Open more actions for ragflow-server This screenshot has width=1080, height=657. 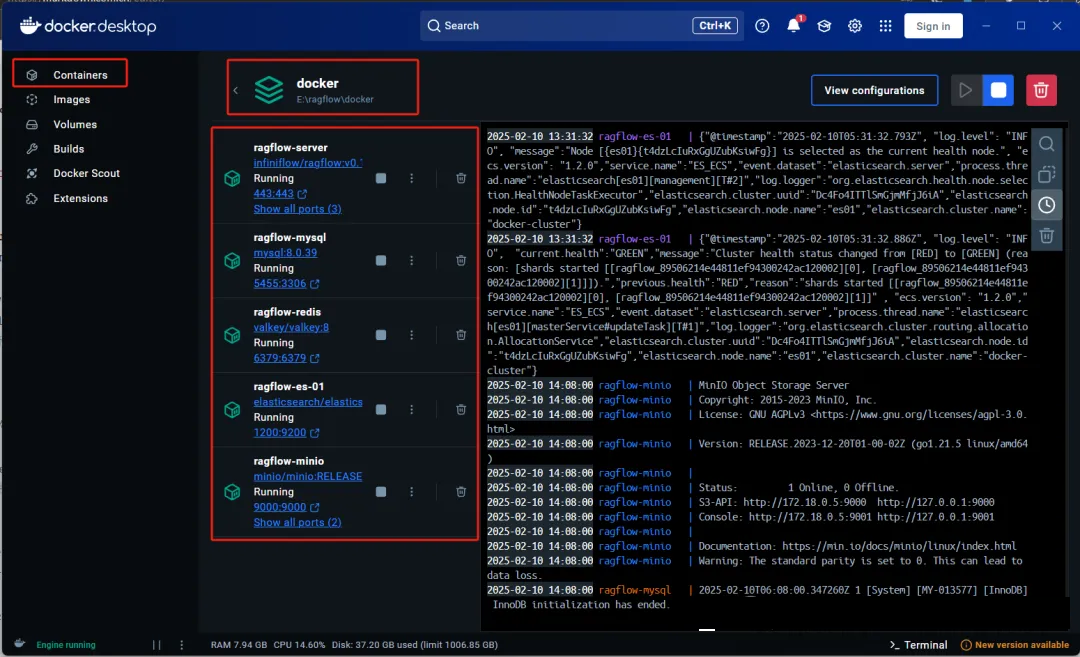pos(412,178)
